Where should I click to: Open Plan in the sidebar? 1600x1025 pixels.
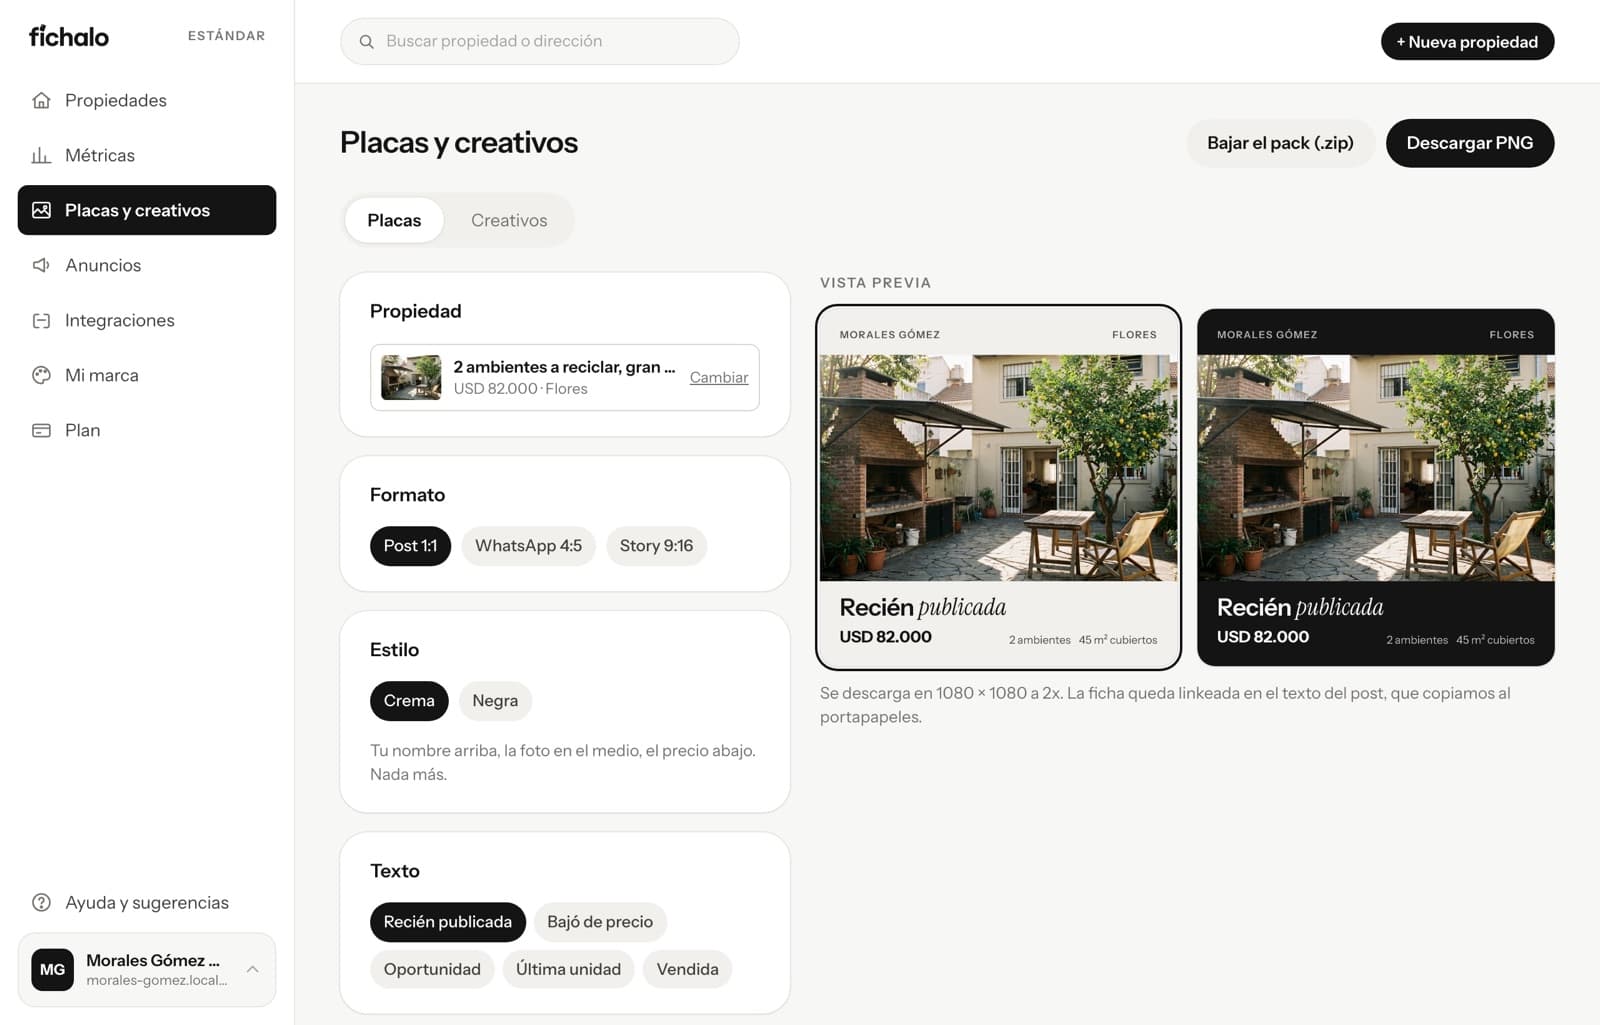point(147,430)
